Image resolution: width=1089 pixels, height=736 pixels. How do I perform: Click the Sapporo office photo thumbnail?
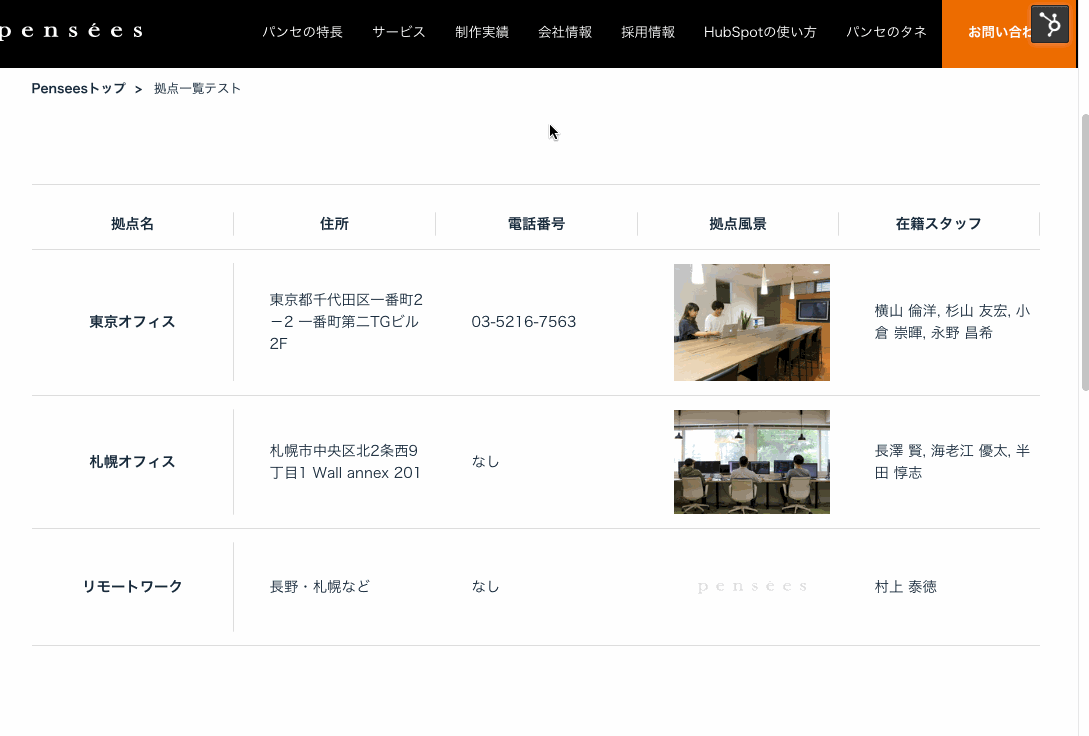click(751, 462)
